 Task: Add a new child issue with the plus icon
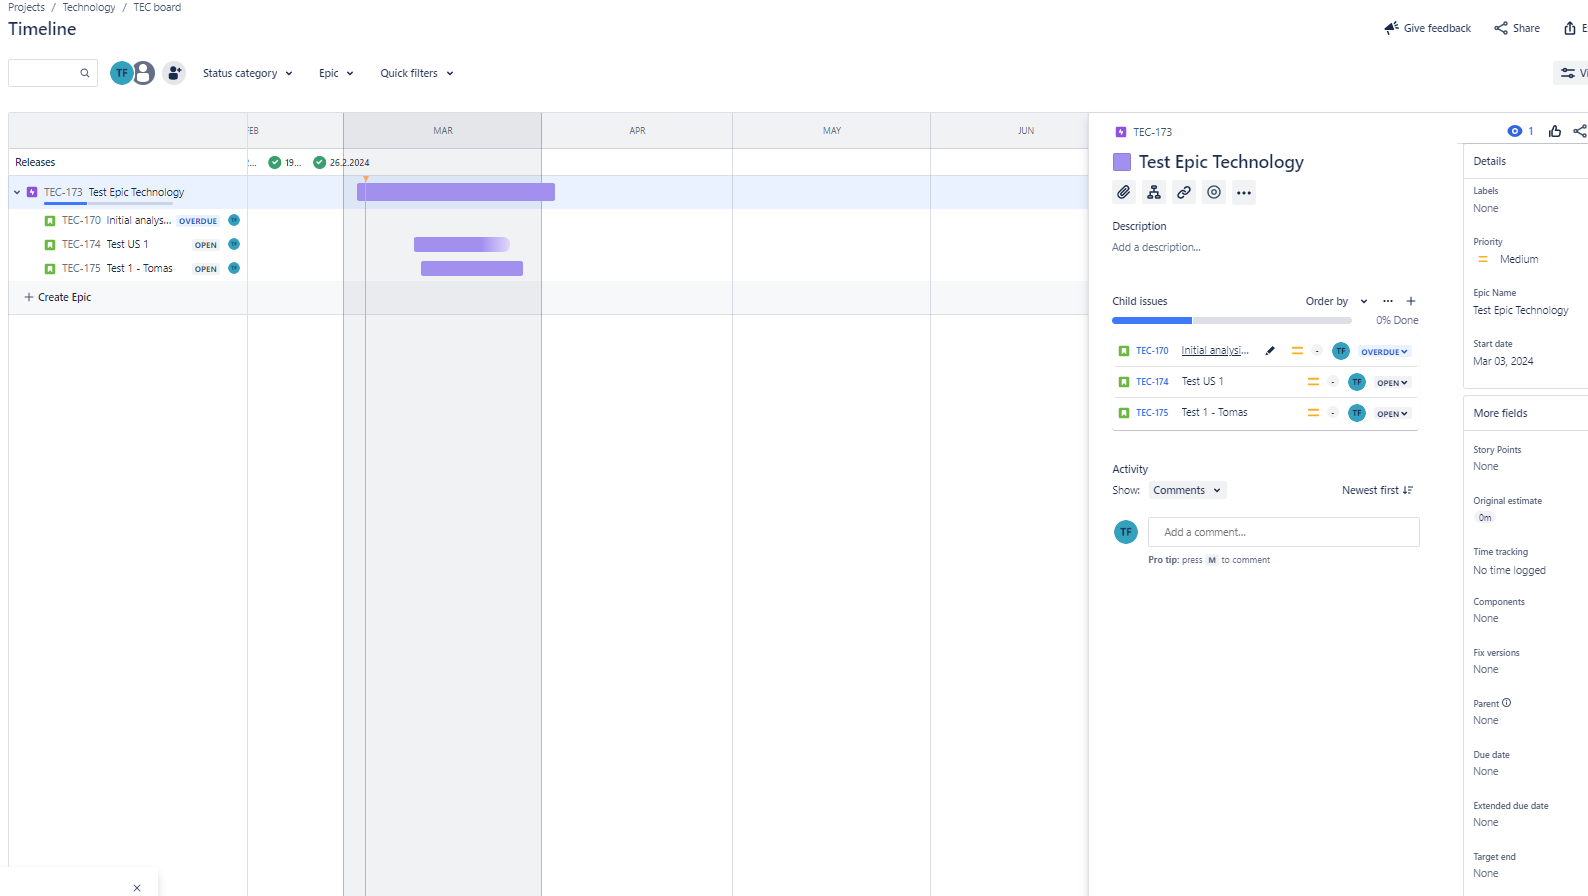1411,301
